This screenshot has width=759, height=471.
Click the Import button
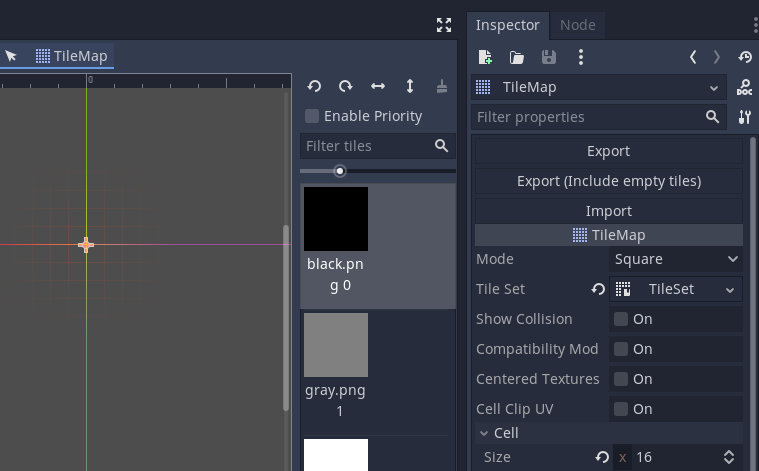(608, 211)
